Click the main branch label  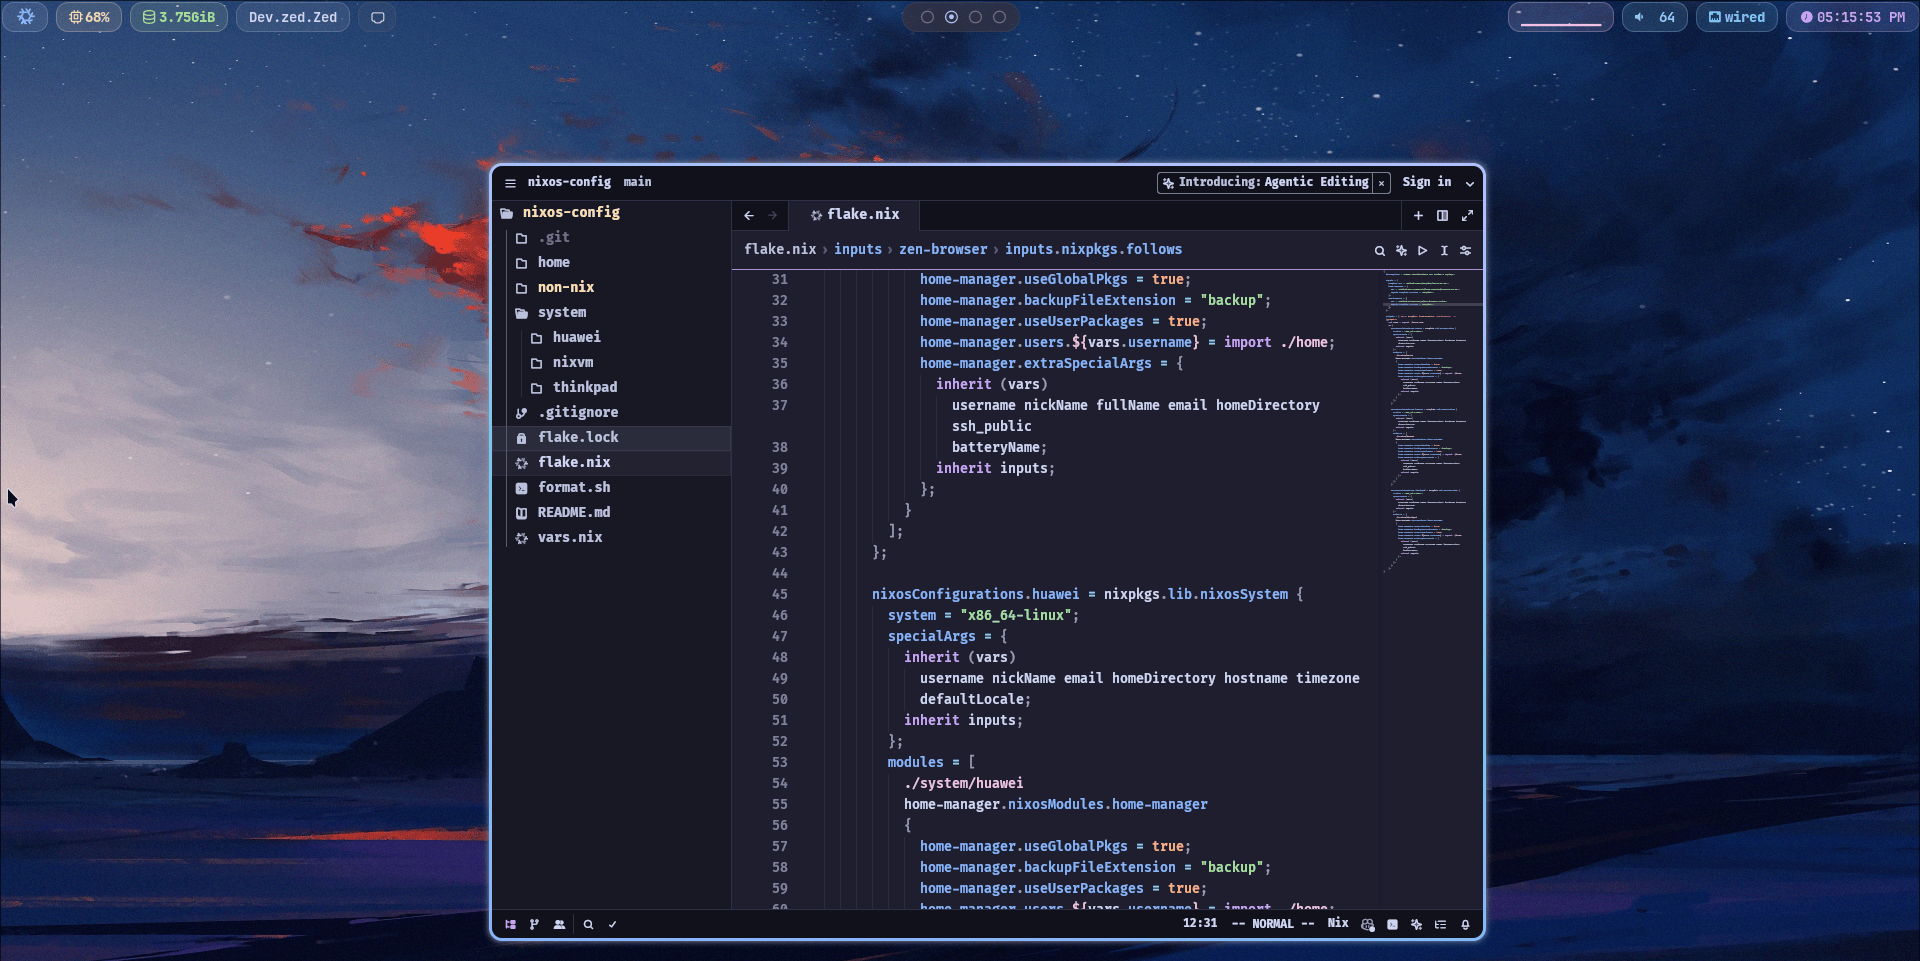(637, 182)
